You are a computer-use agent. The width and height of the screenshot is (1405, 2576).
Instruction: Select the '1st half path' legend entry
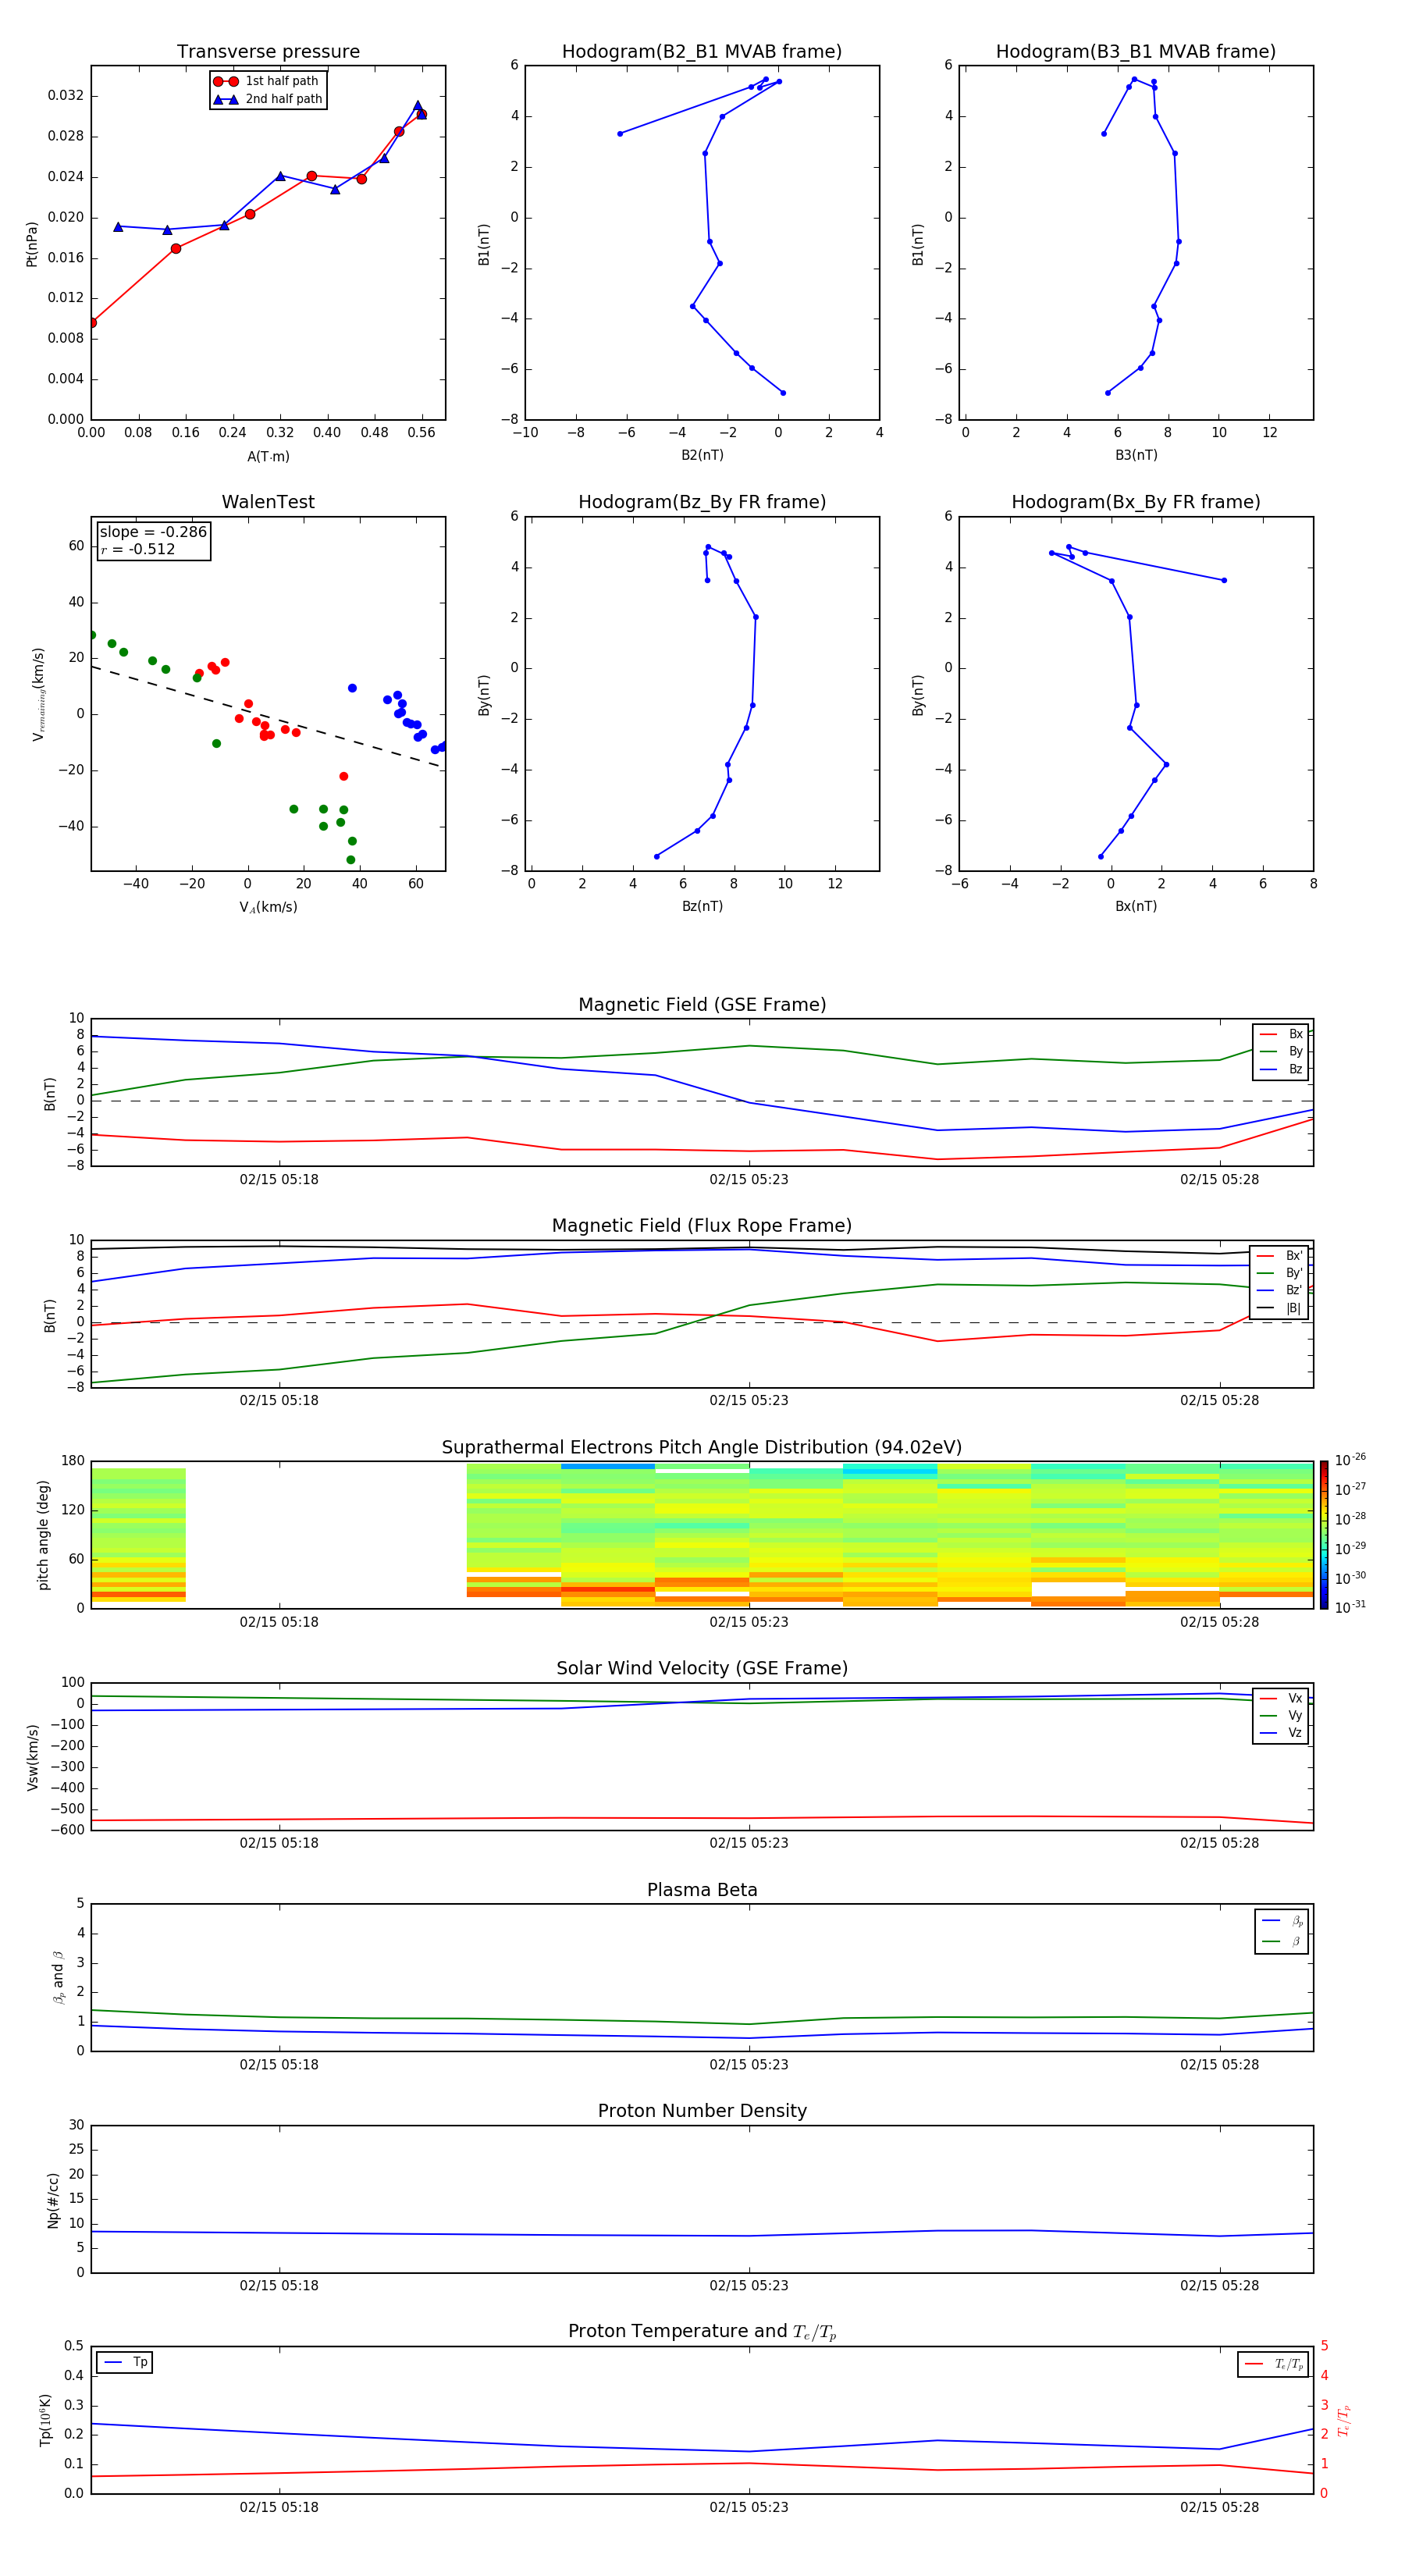267,81
